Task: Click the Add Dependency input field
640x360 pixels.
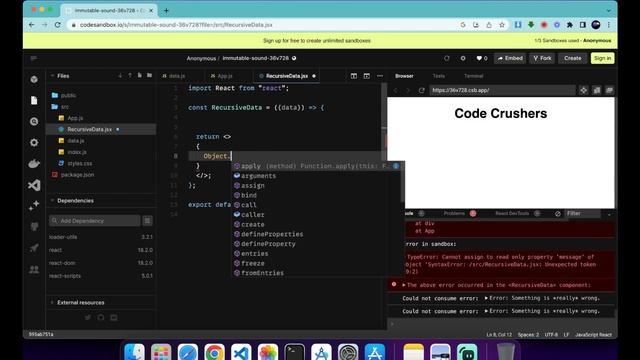Action: 95,221
